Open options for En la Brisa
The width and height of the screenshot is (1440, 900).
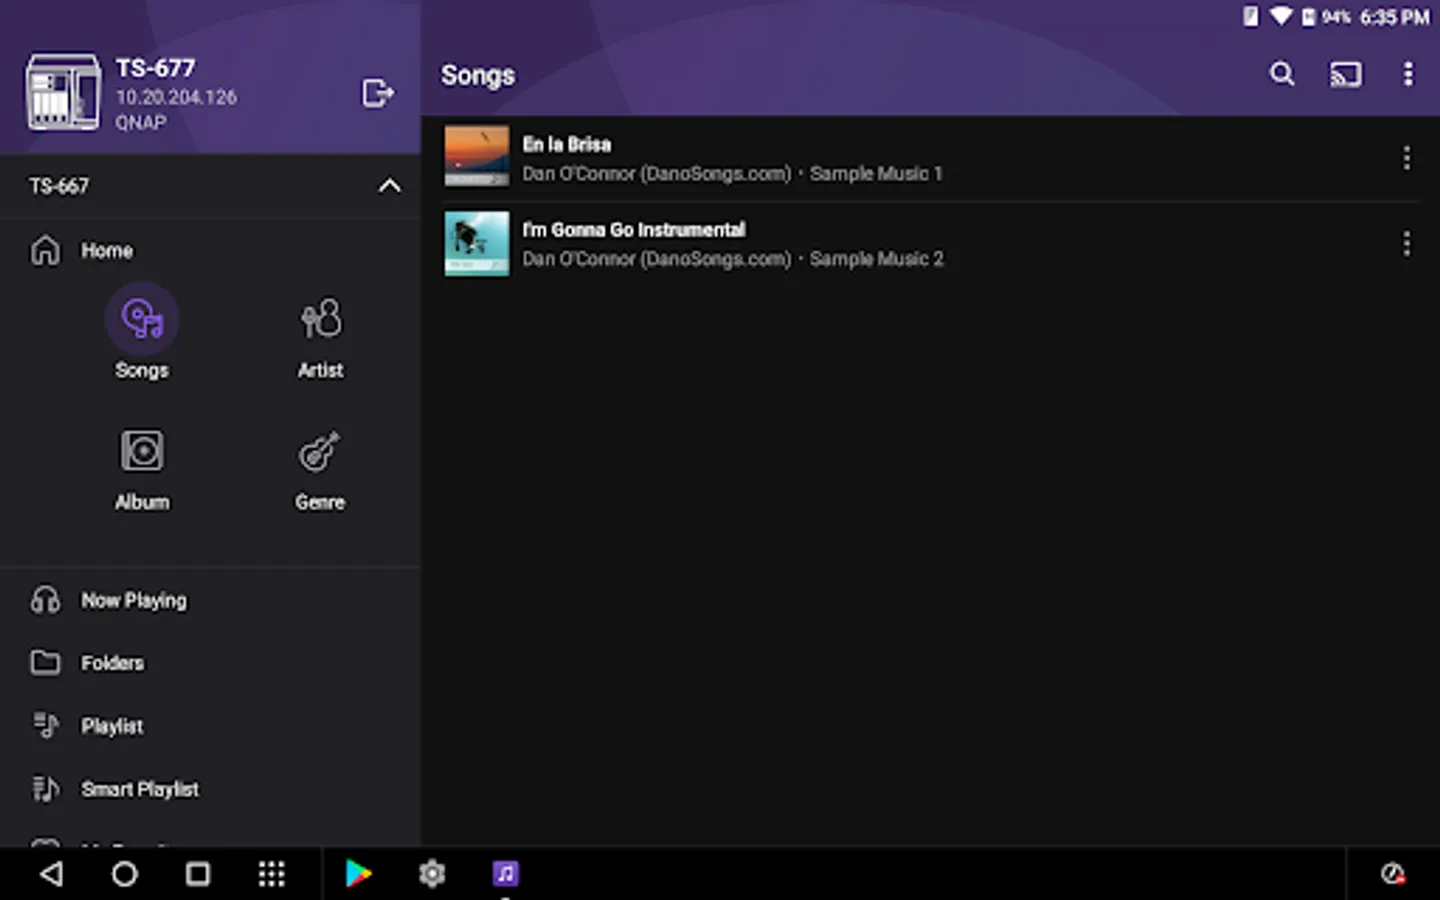click(x=1406, y=158)
